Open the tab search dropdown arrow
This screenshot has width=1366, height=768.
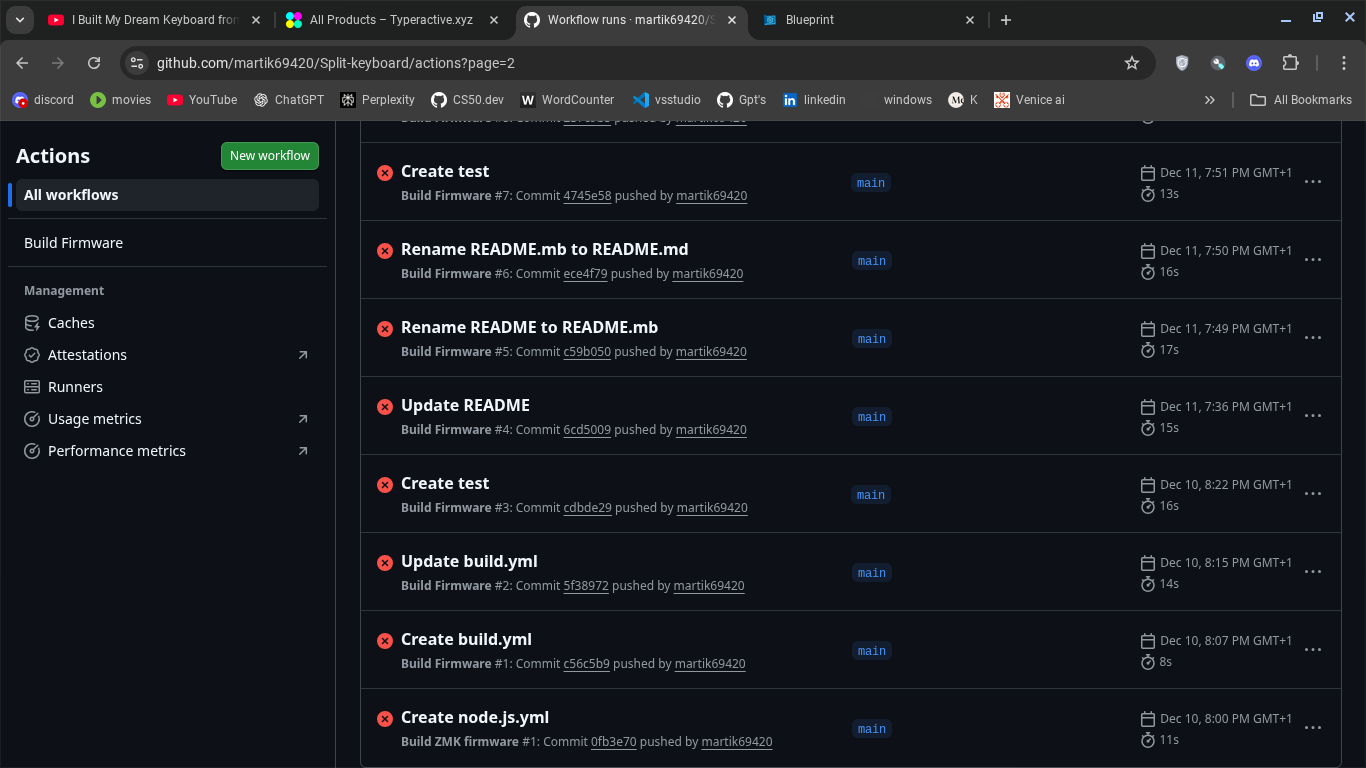tap(20, 20)
